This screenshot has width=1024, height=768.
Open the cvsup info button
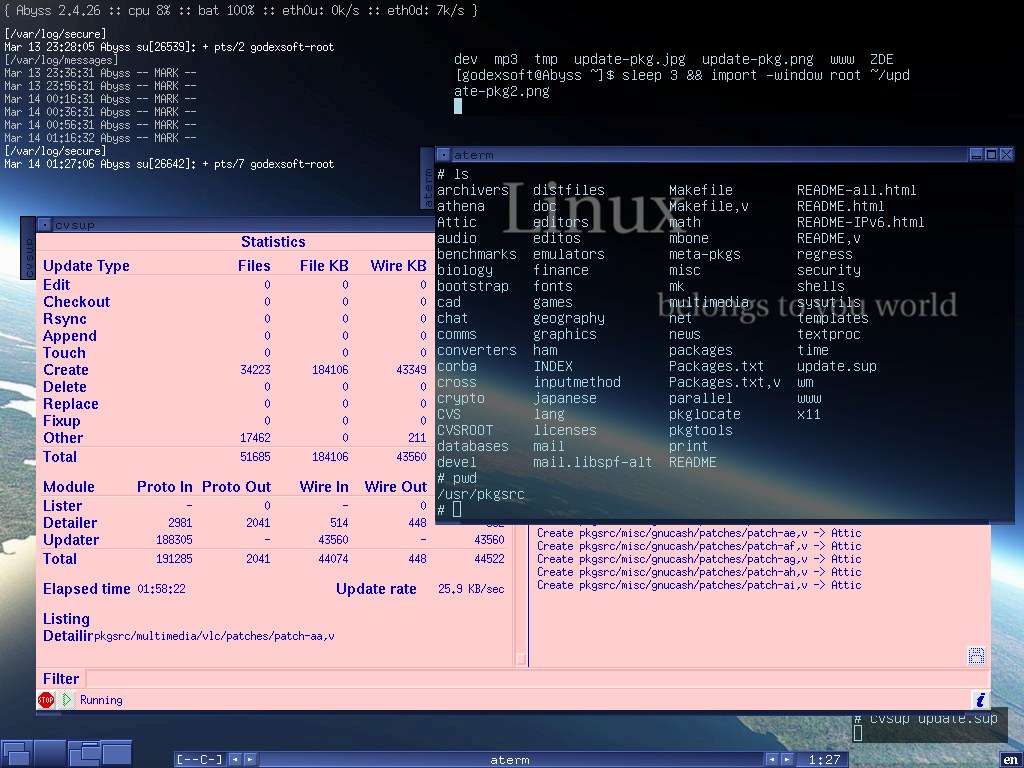tap(980, 700)
